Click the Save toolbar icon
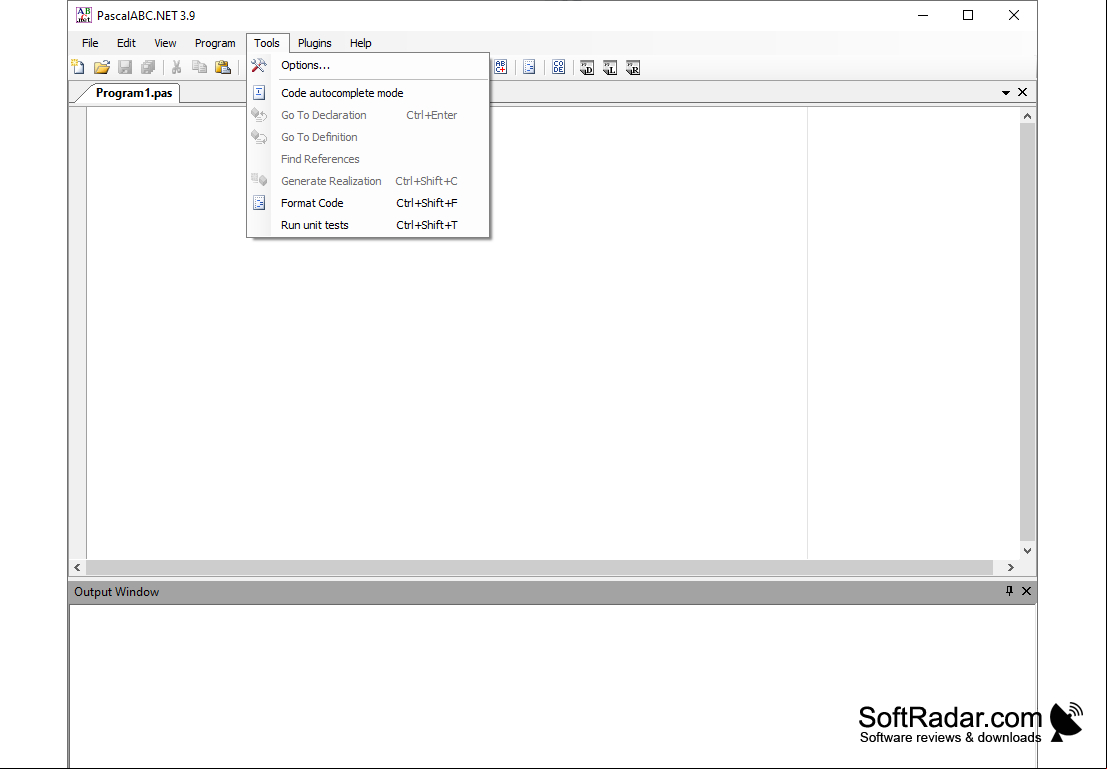The height and width of the screenshot is (769, 1107). point(125,67)
